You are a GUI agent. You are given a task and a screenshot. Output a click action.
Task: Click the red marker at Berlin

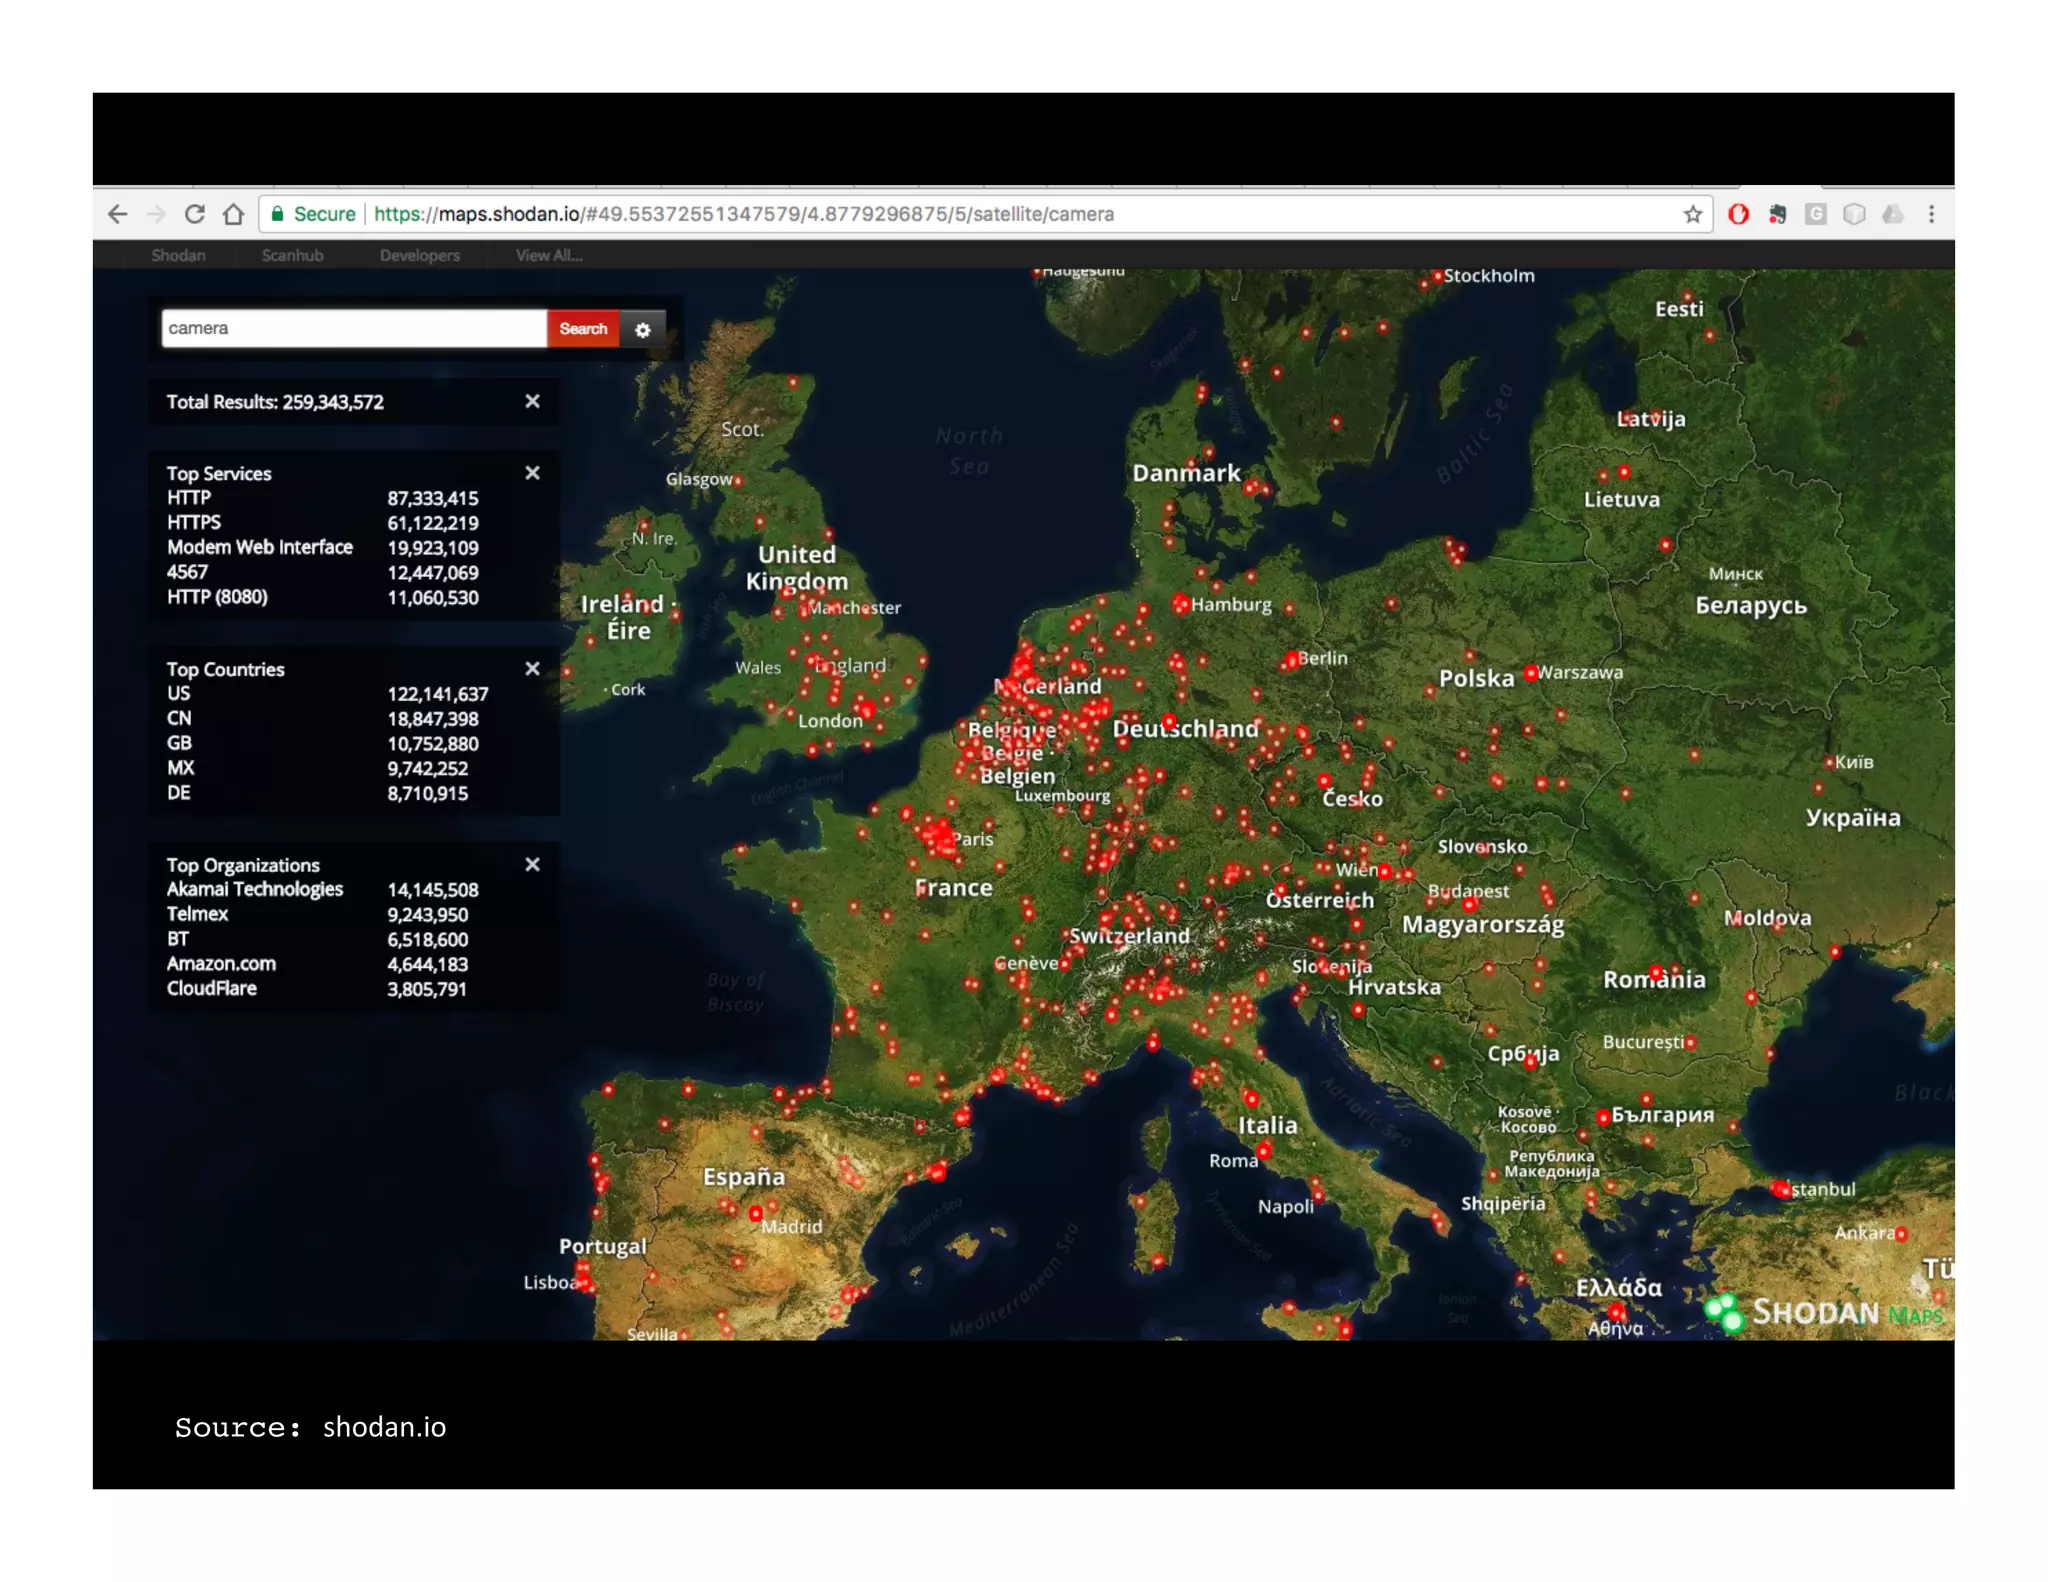[x=1290, y=660]
